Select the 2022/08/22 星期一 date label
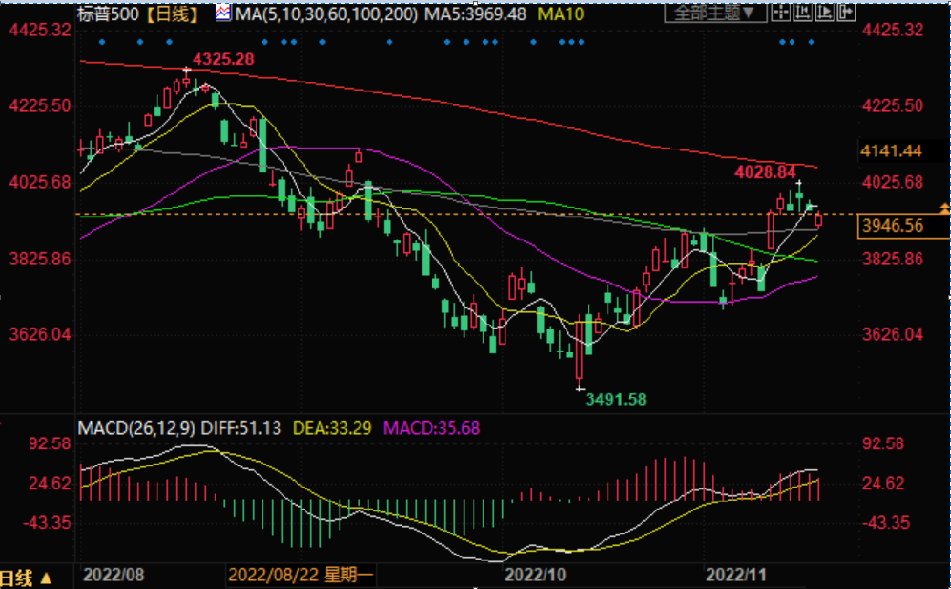This screenshot has height=589, width=951. [300, 575]
